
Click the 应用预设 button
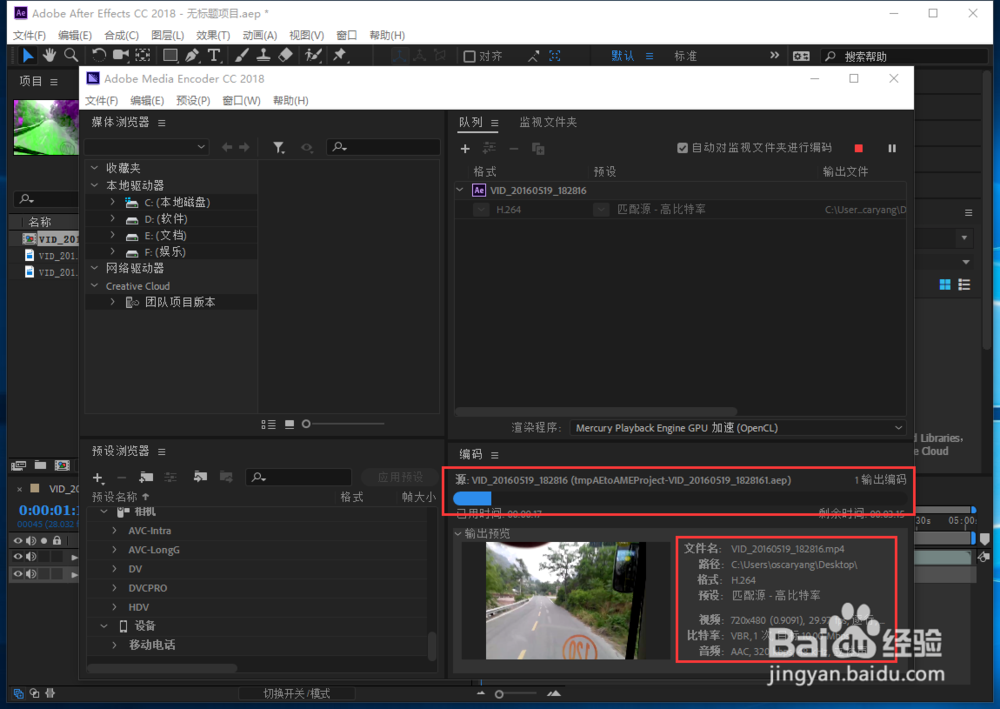(398, 477)
